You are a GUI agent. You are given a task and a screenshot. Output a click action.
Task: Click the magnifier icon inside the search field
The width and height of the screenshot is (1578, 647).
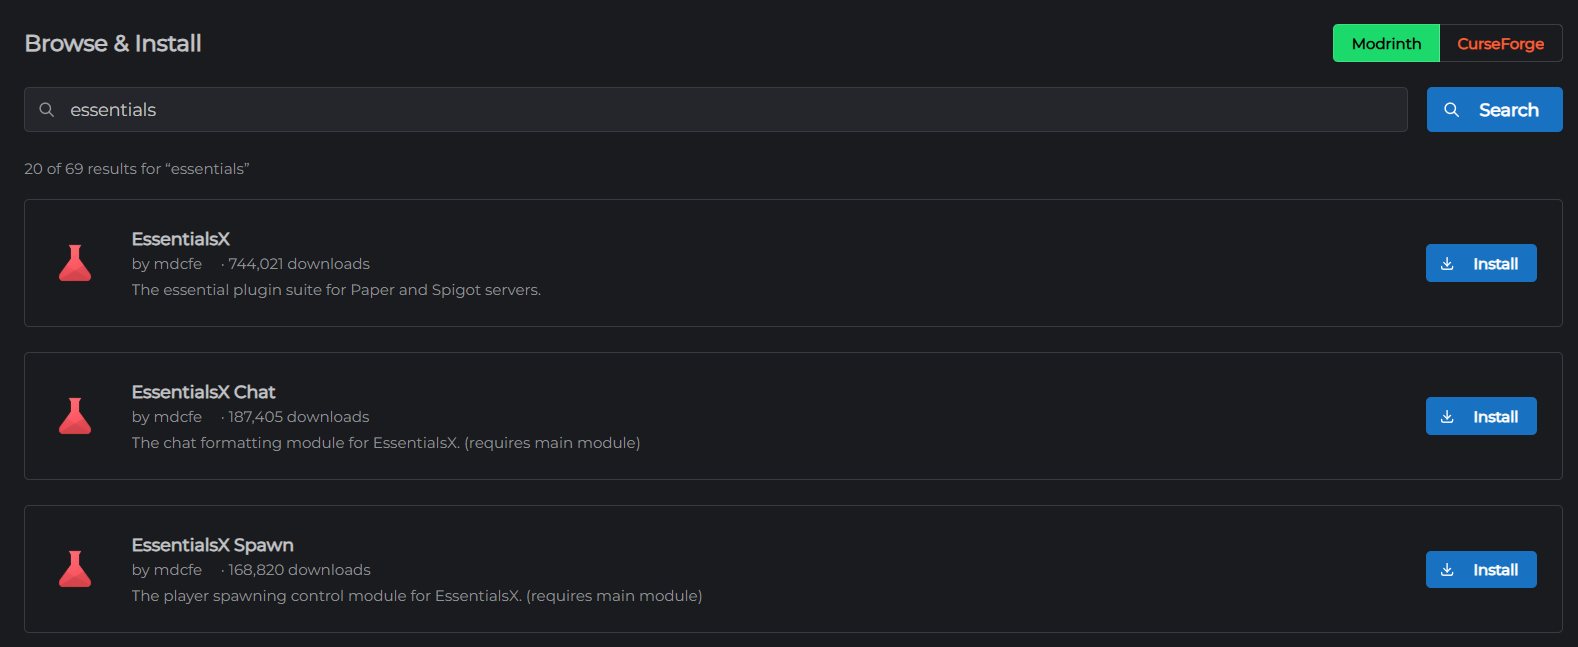tap(47, 110)
